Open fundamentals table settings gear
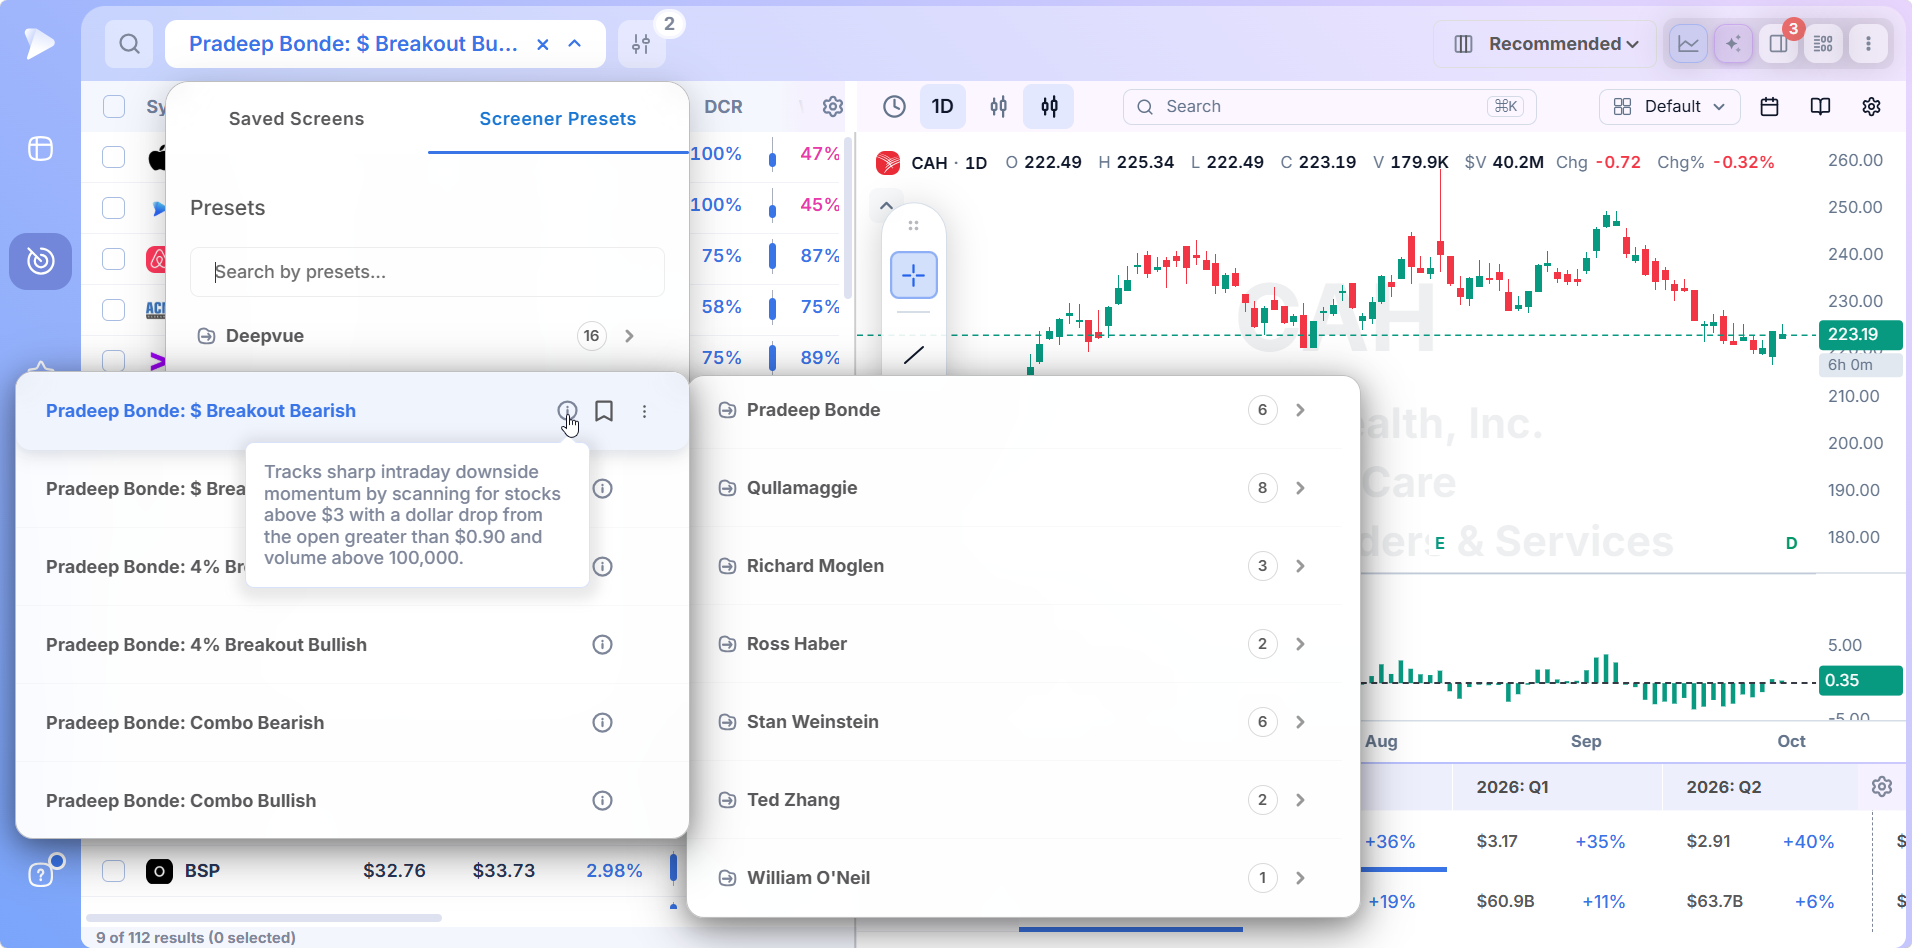 pos(1881,787)
